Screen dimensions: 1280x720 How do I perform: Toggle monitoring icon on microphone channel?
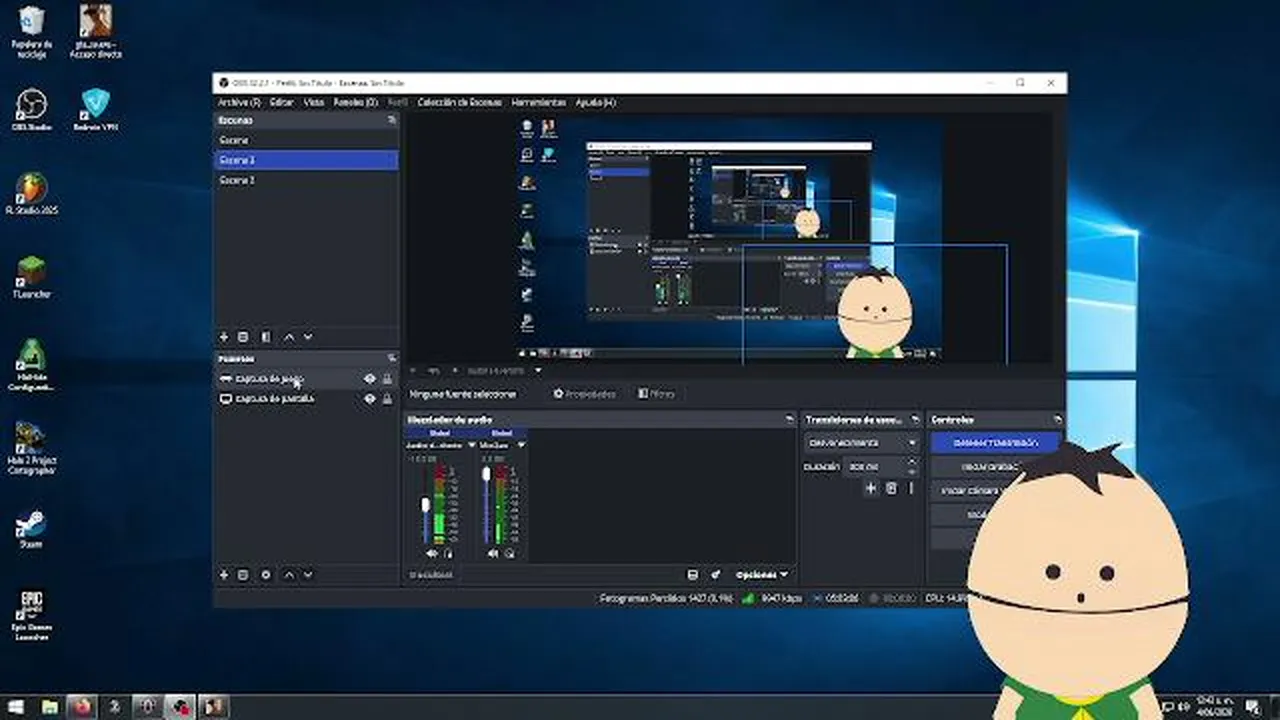pos(509,553)
